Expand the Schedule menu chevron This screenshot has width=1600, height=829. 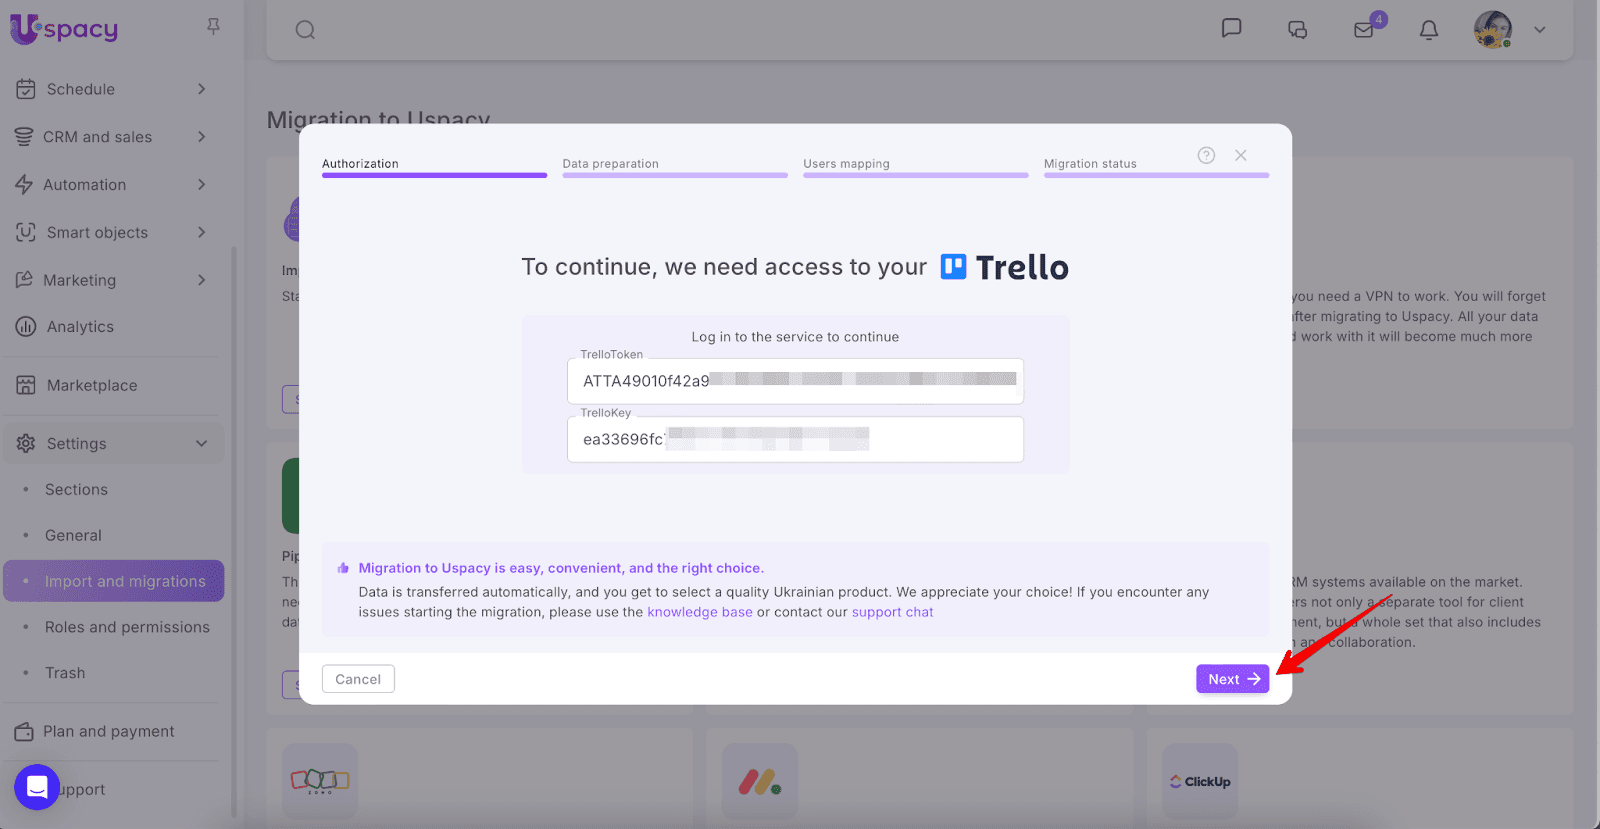[x=202, y=89]
